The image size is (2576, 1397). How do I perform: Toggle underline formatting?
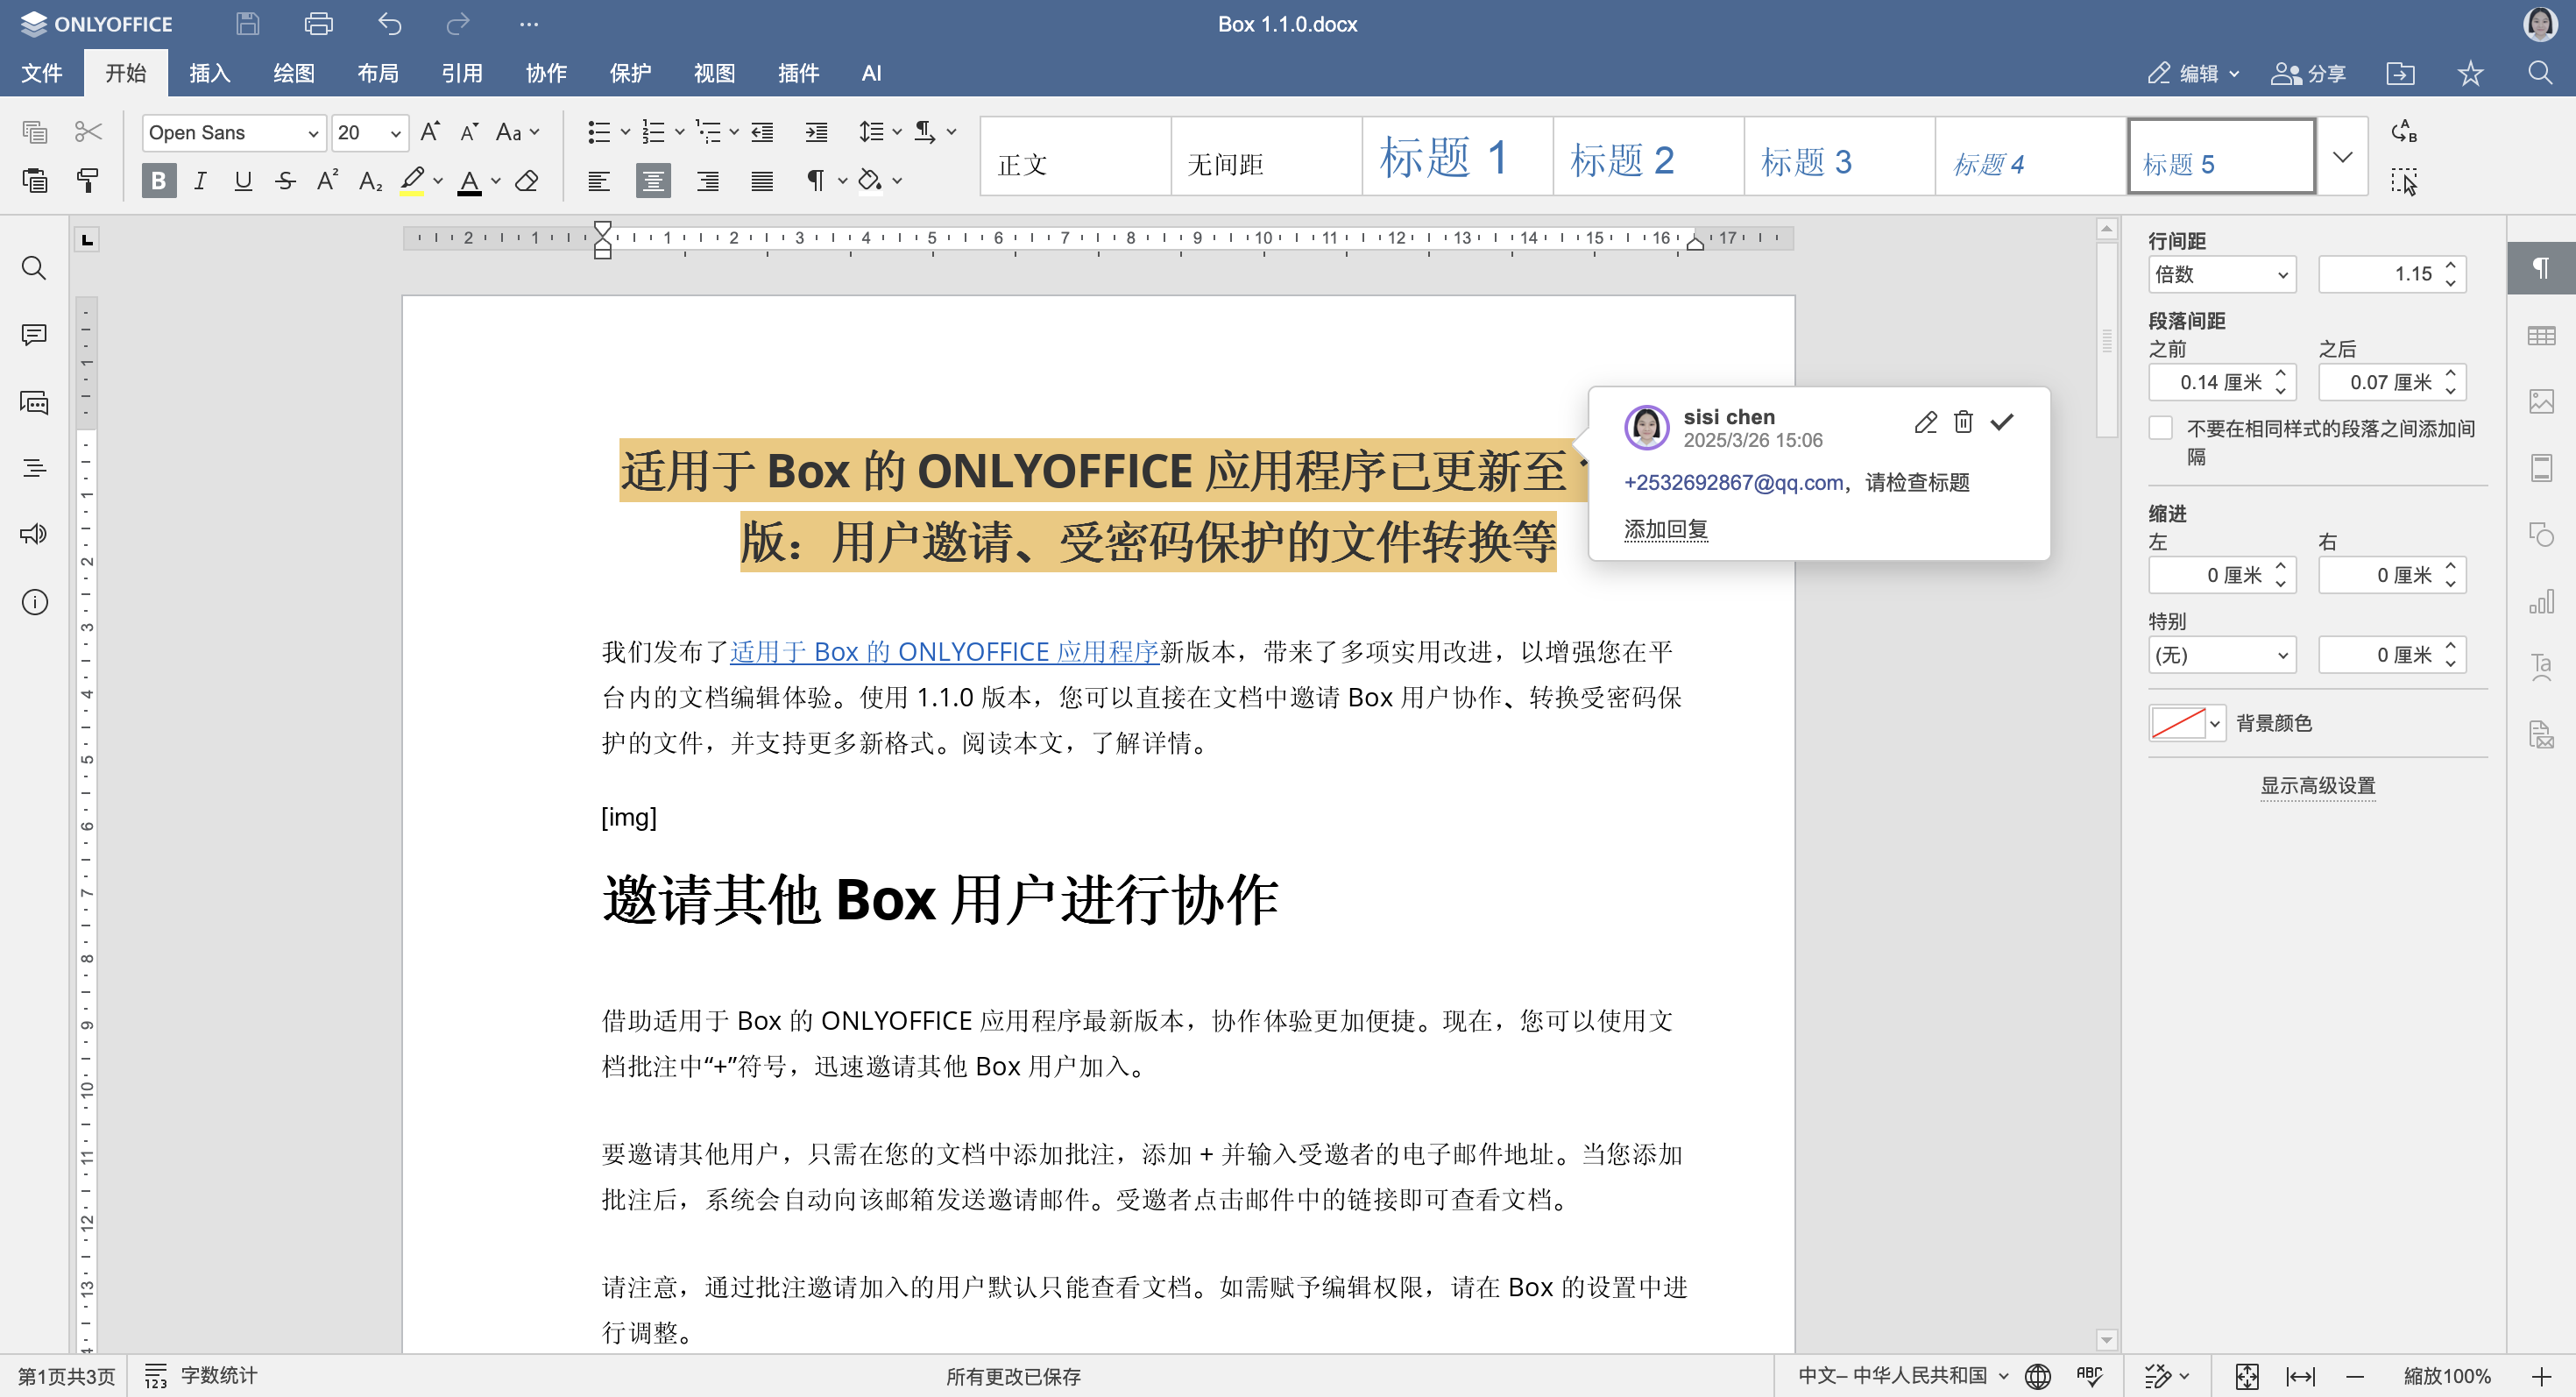tap(243, 181)
